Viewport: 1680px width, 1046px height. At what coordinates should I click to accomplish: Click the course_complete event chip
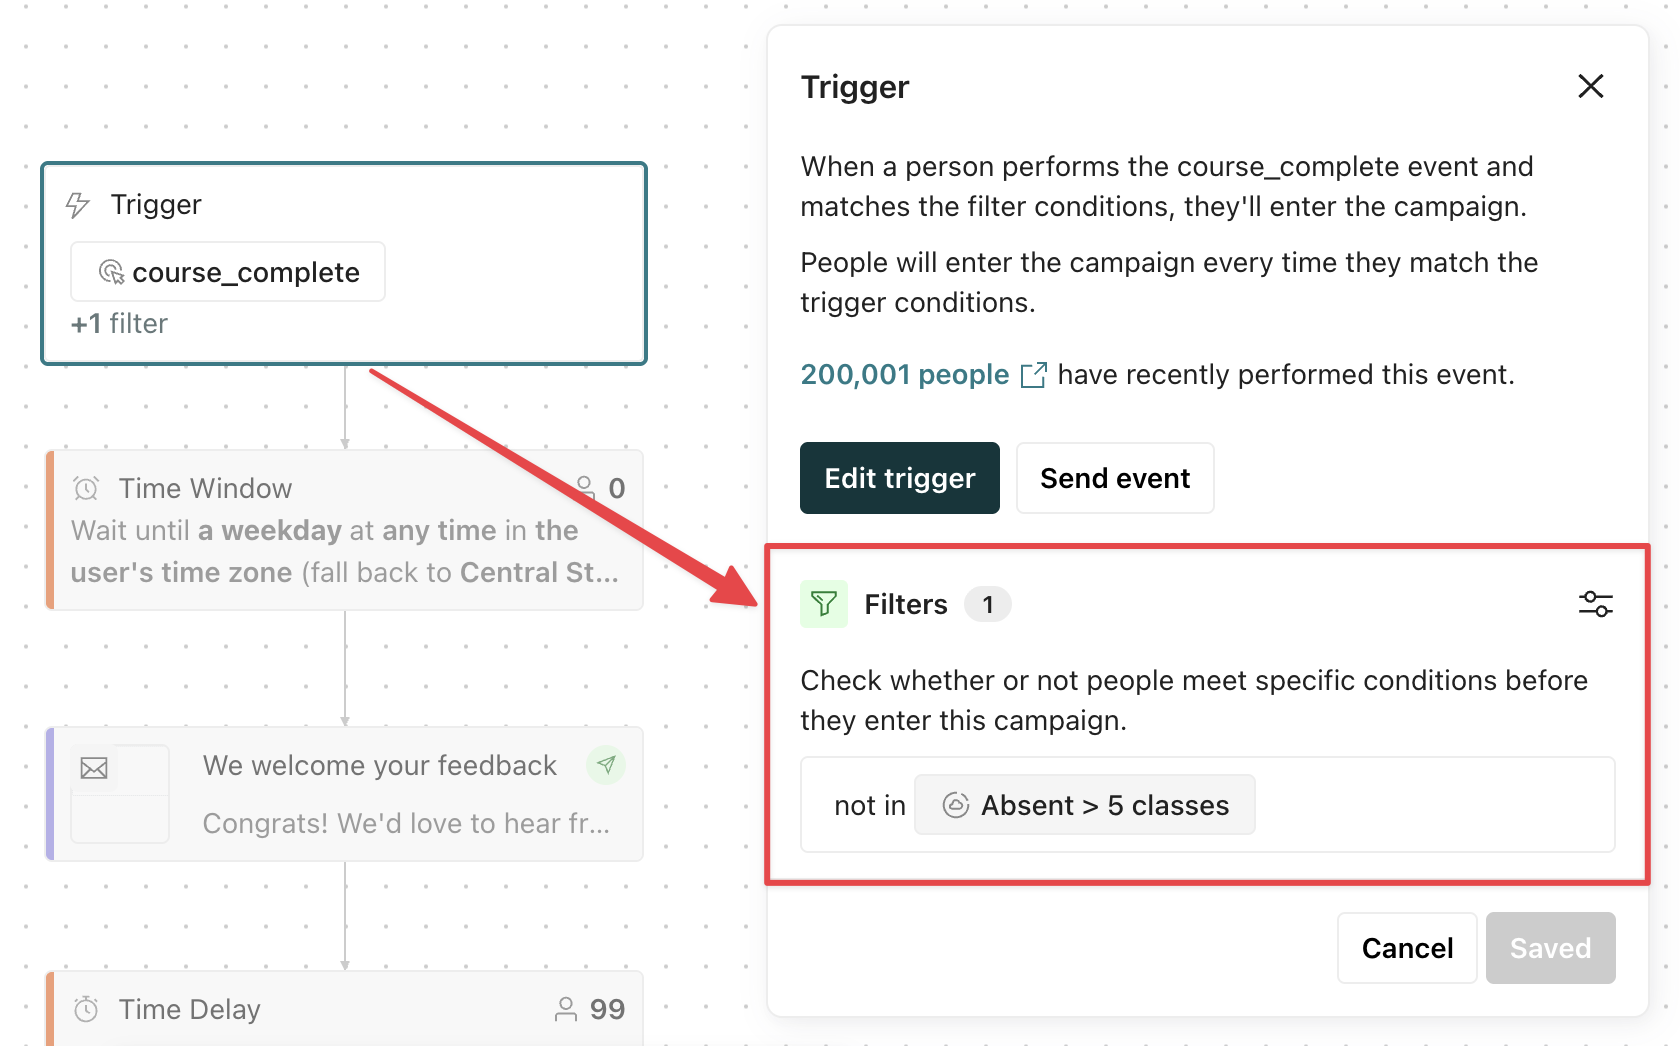[x=228, y=272]
